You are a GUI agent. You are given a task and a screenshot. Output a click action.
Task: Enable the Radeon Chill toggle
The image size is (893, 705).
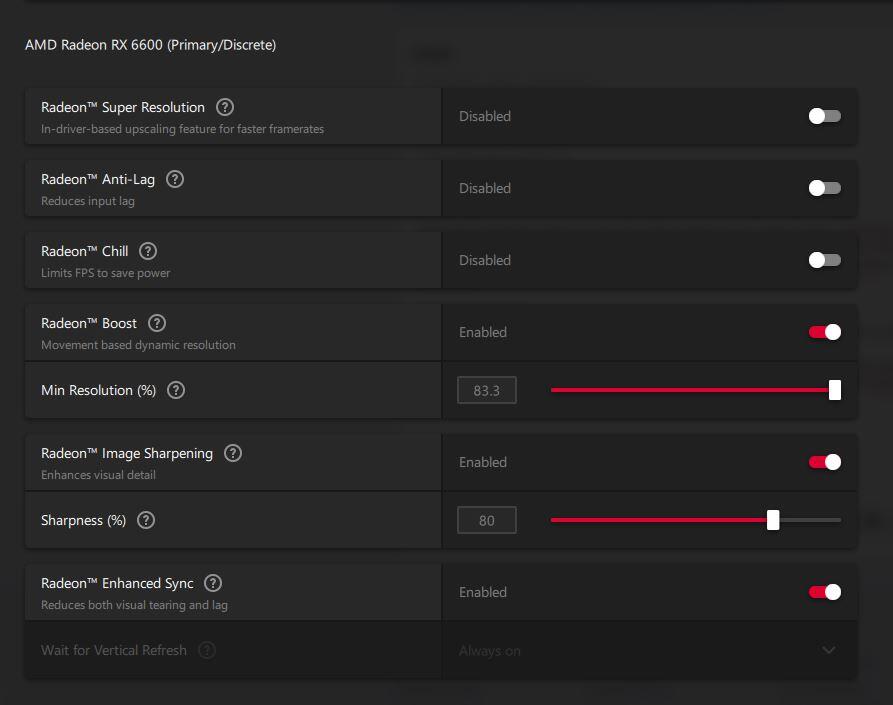click(x=825, y=260)
